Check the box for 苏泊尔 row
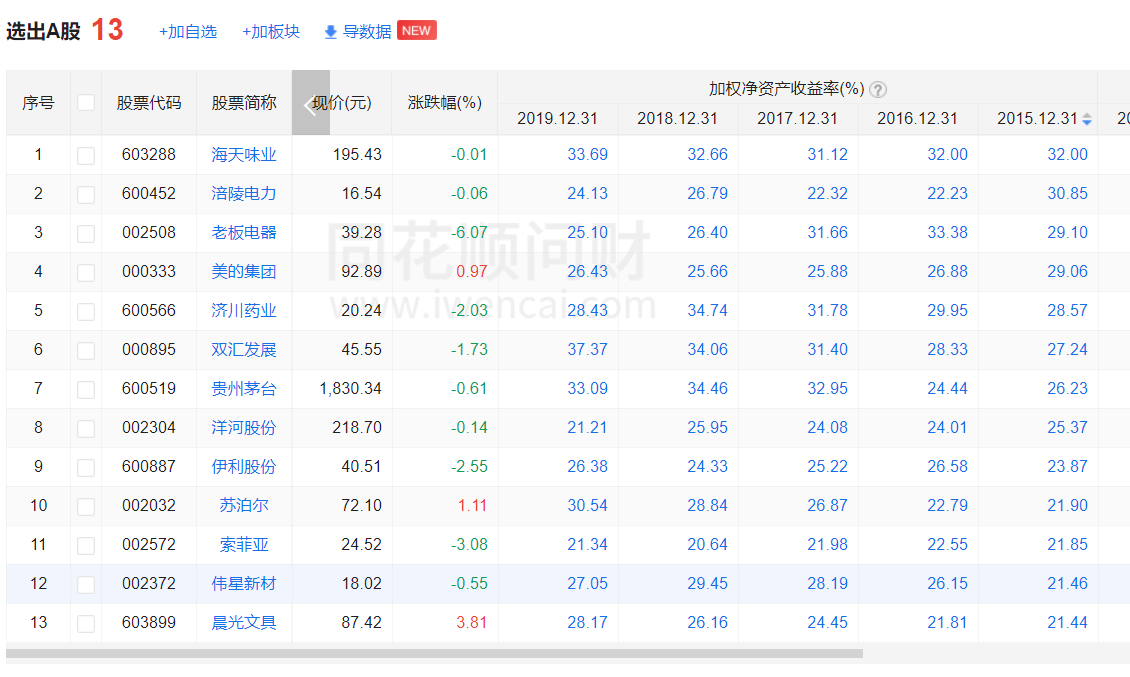This screenshot has height=677, width=1130. pos(86,506)
